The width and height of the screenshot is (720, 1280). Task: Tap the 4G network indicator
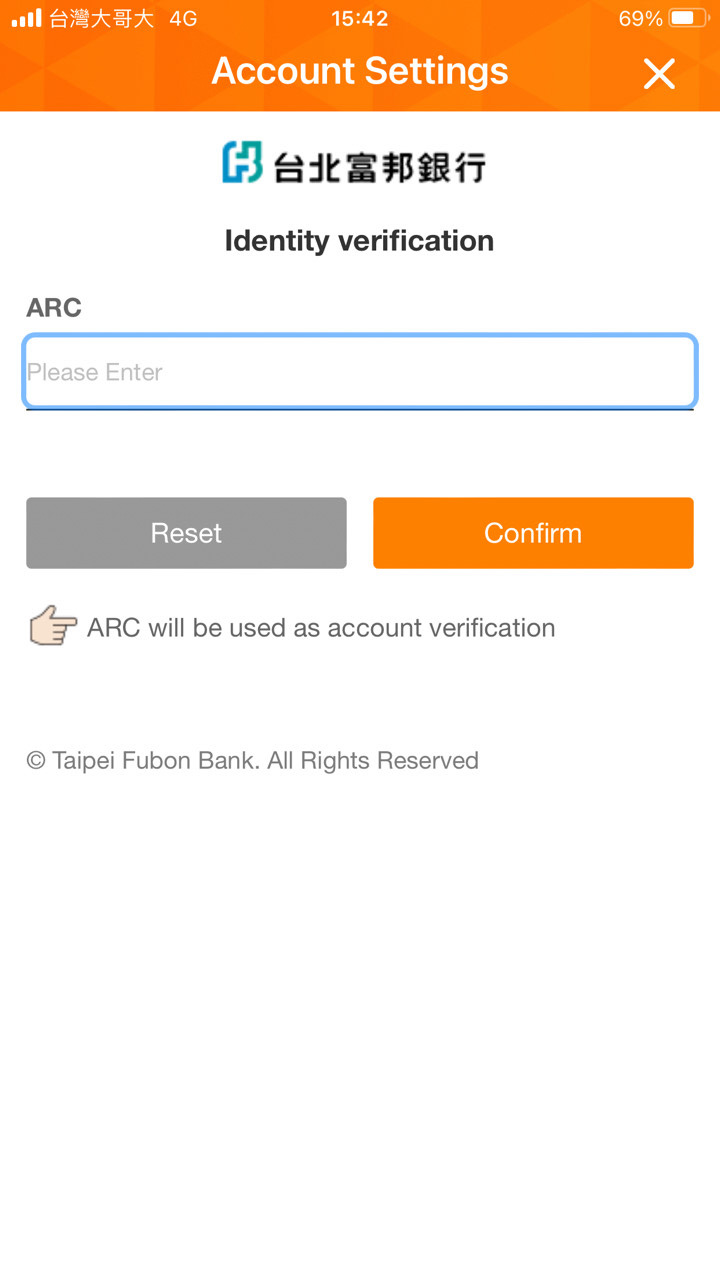click(183, 18)
